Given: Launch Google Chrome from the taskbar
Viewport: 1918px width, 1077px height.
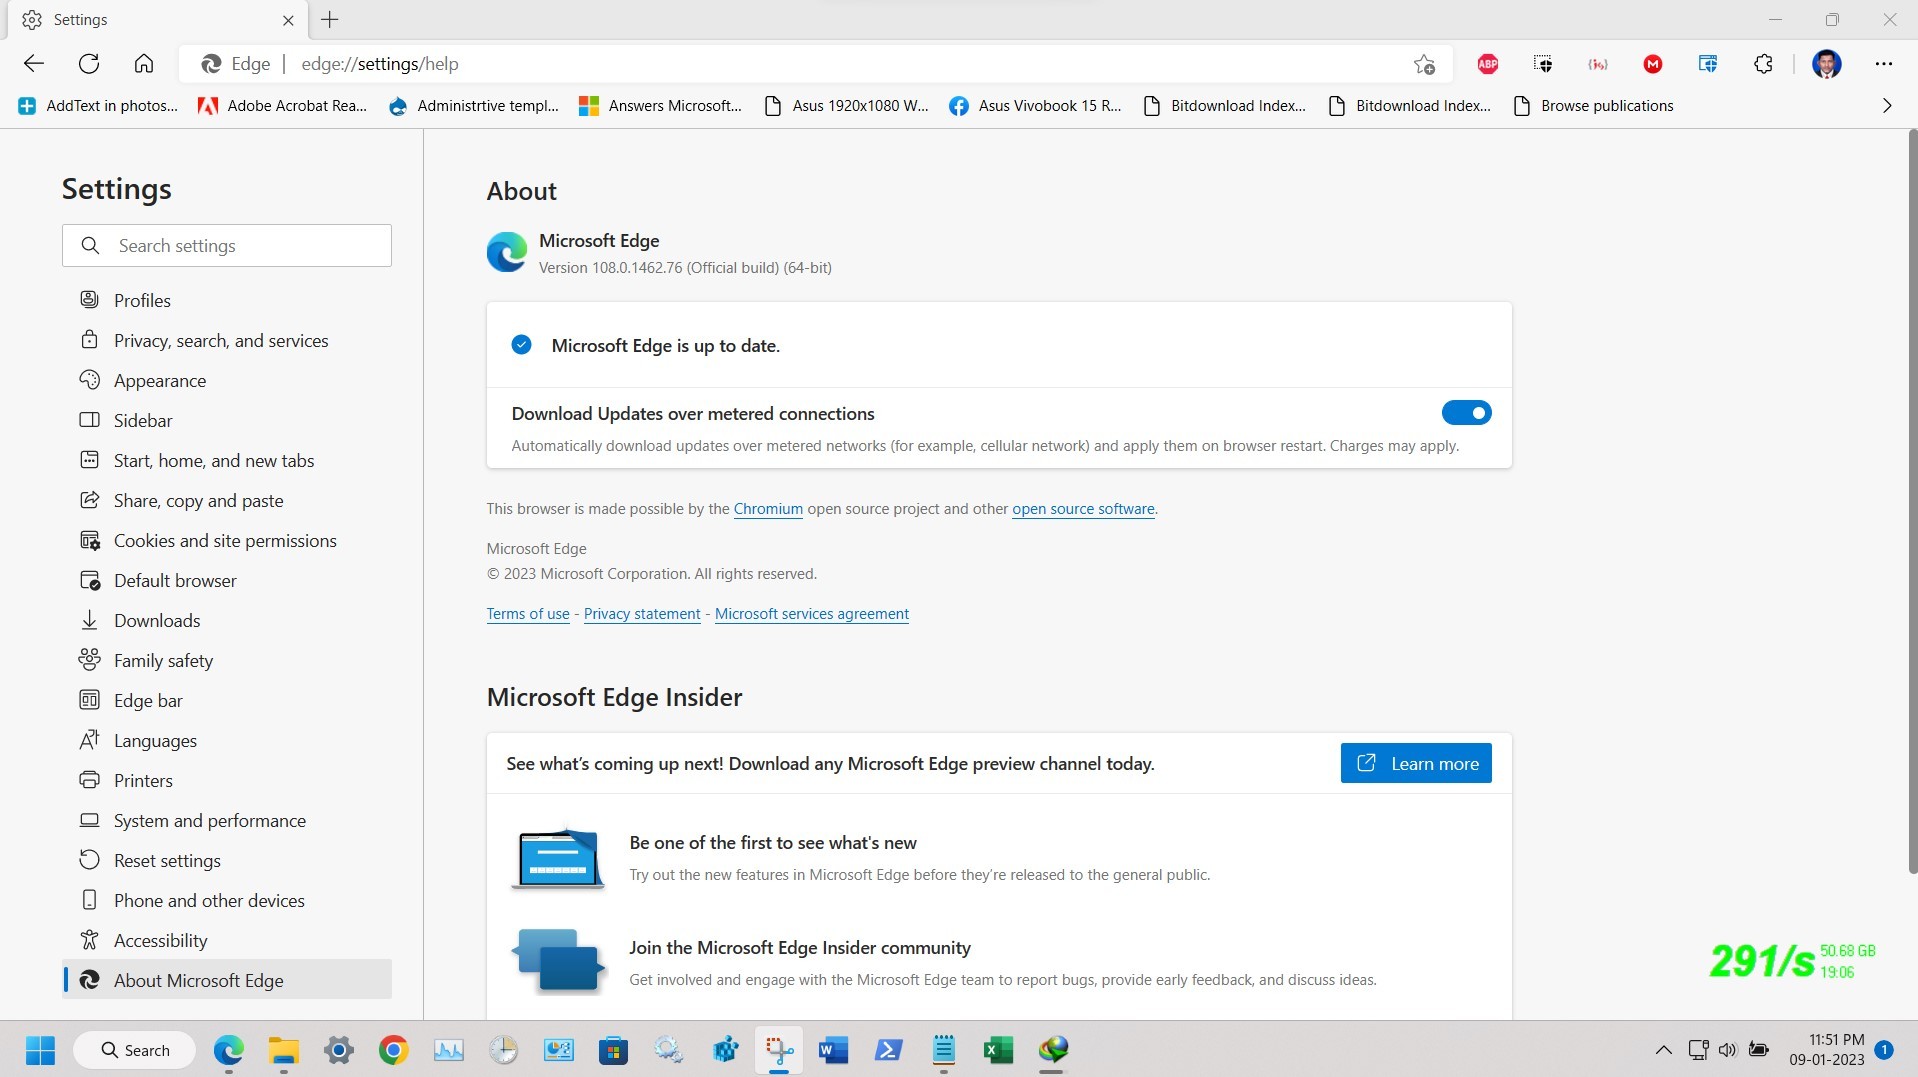Looking at the screenshot, I should 393,1050.
